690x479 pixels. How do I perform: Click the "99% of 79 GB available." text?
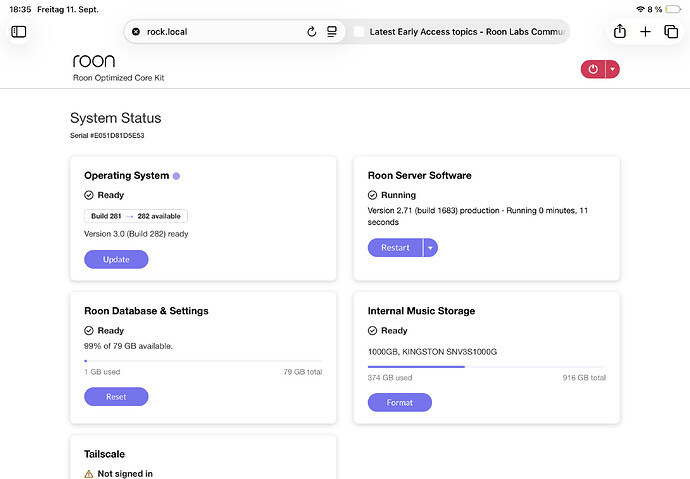[x=128, y=346]
